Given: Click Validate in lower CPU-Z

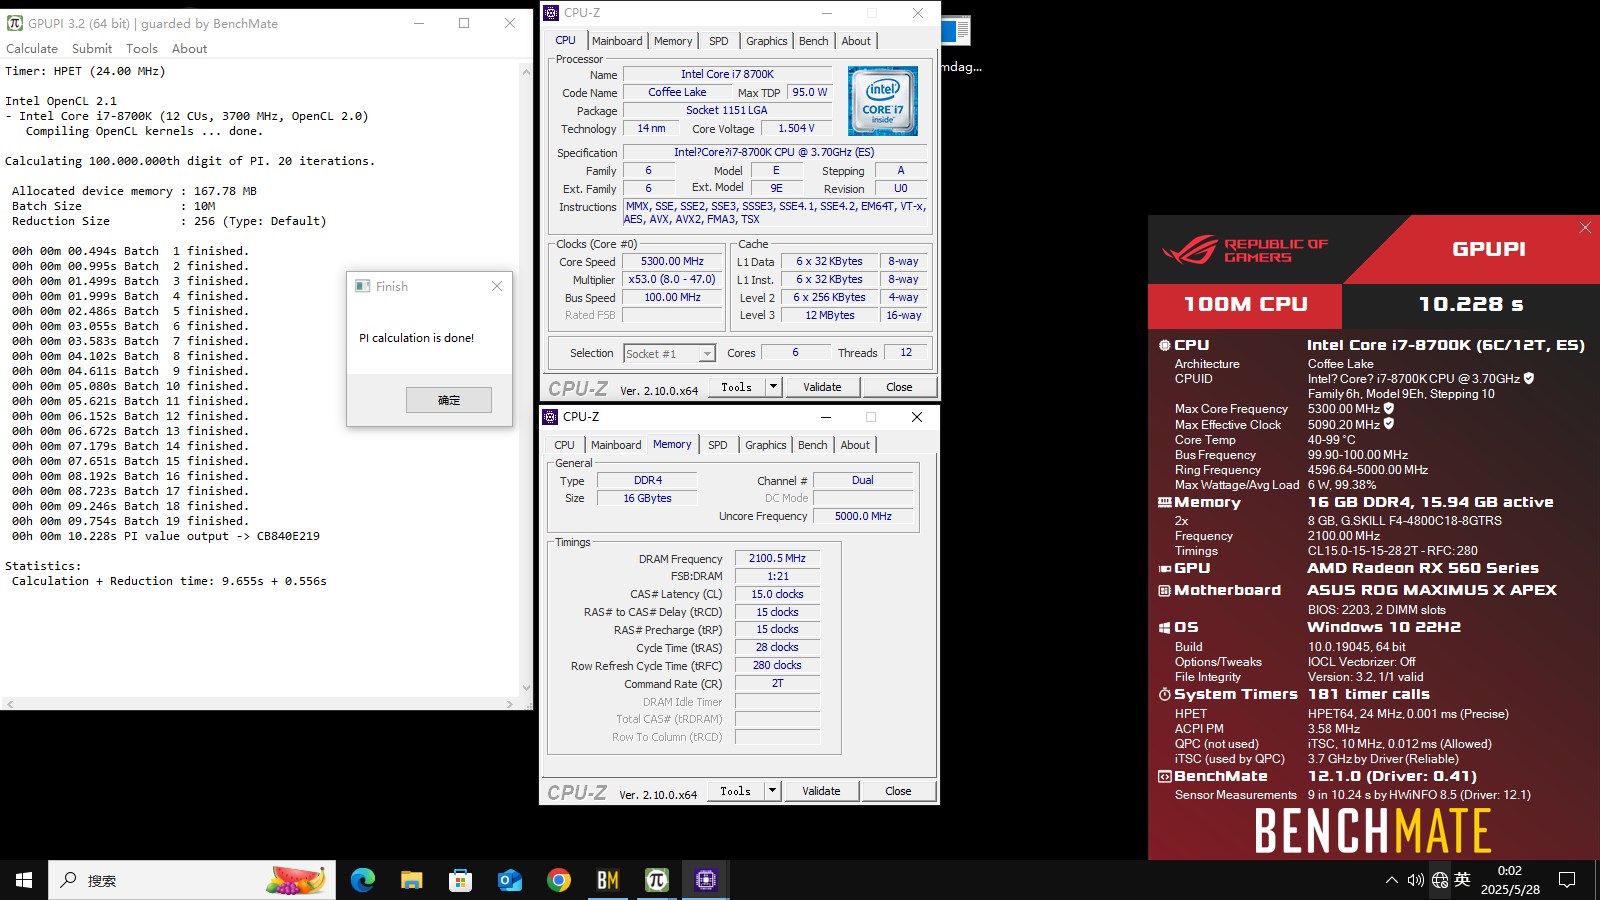Looking at the screenshot, I should (821, 791).
